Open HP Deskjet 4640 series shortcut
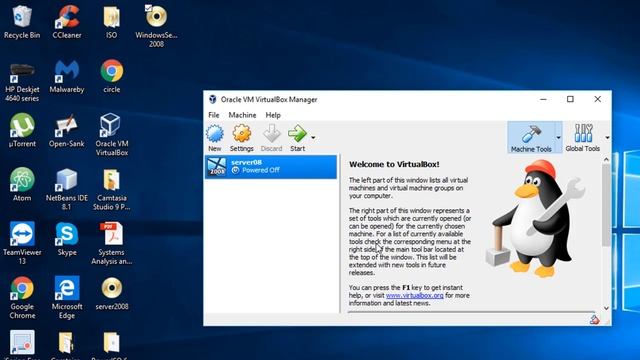 click(22, 82)
